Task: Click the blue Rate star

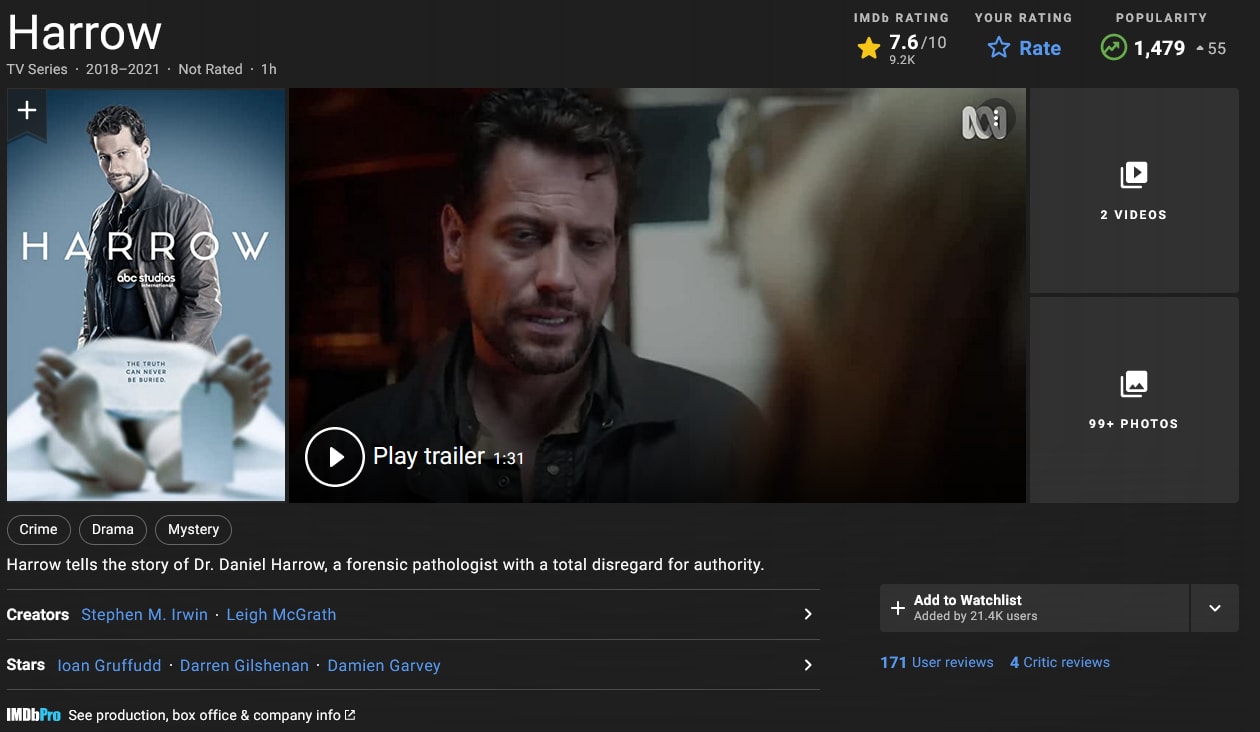Action: click(x=999, y=48)
